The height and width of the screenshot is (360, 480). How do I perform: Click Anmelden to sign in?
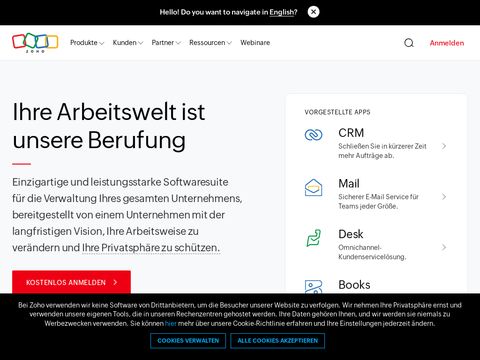pos(447,43)
